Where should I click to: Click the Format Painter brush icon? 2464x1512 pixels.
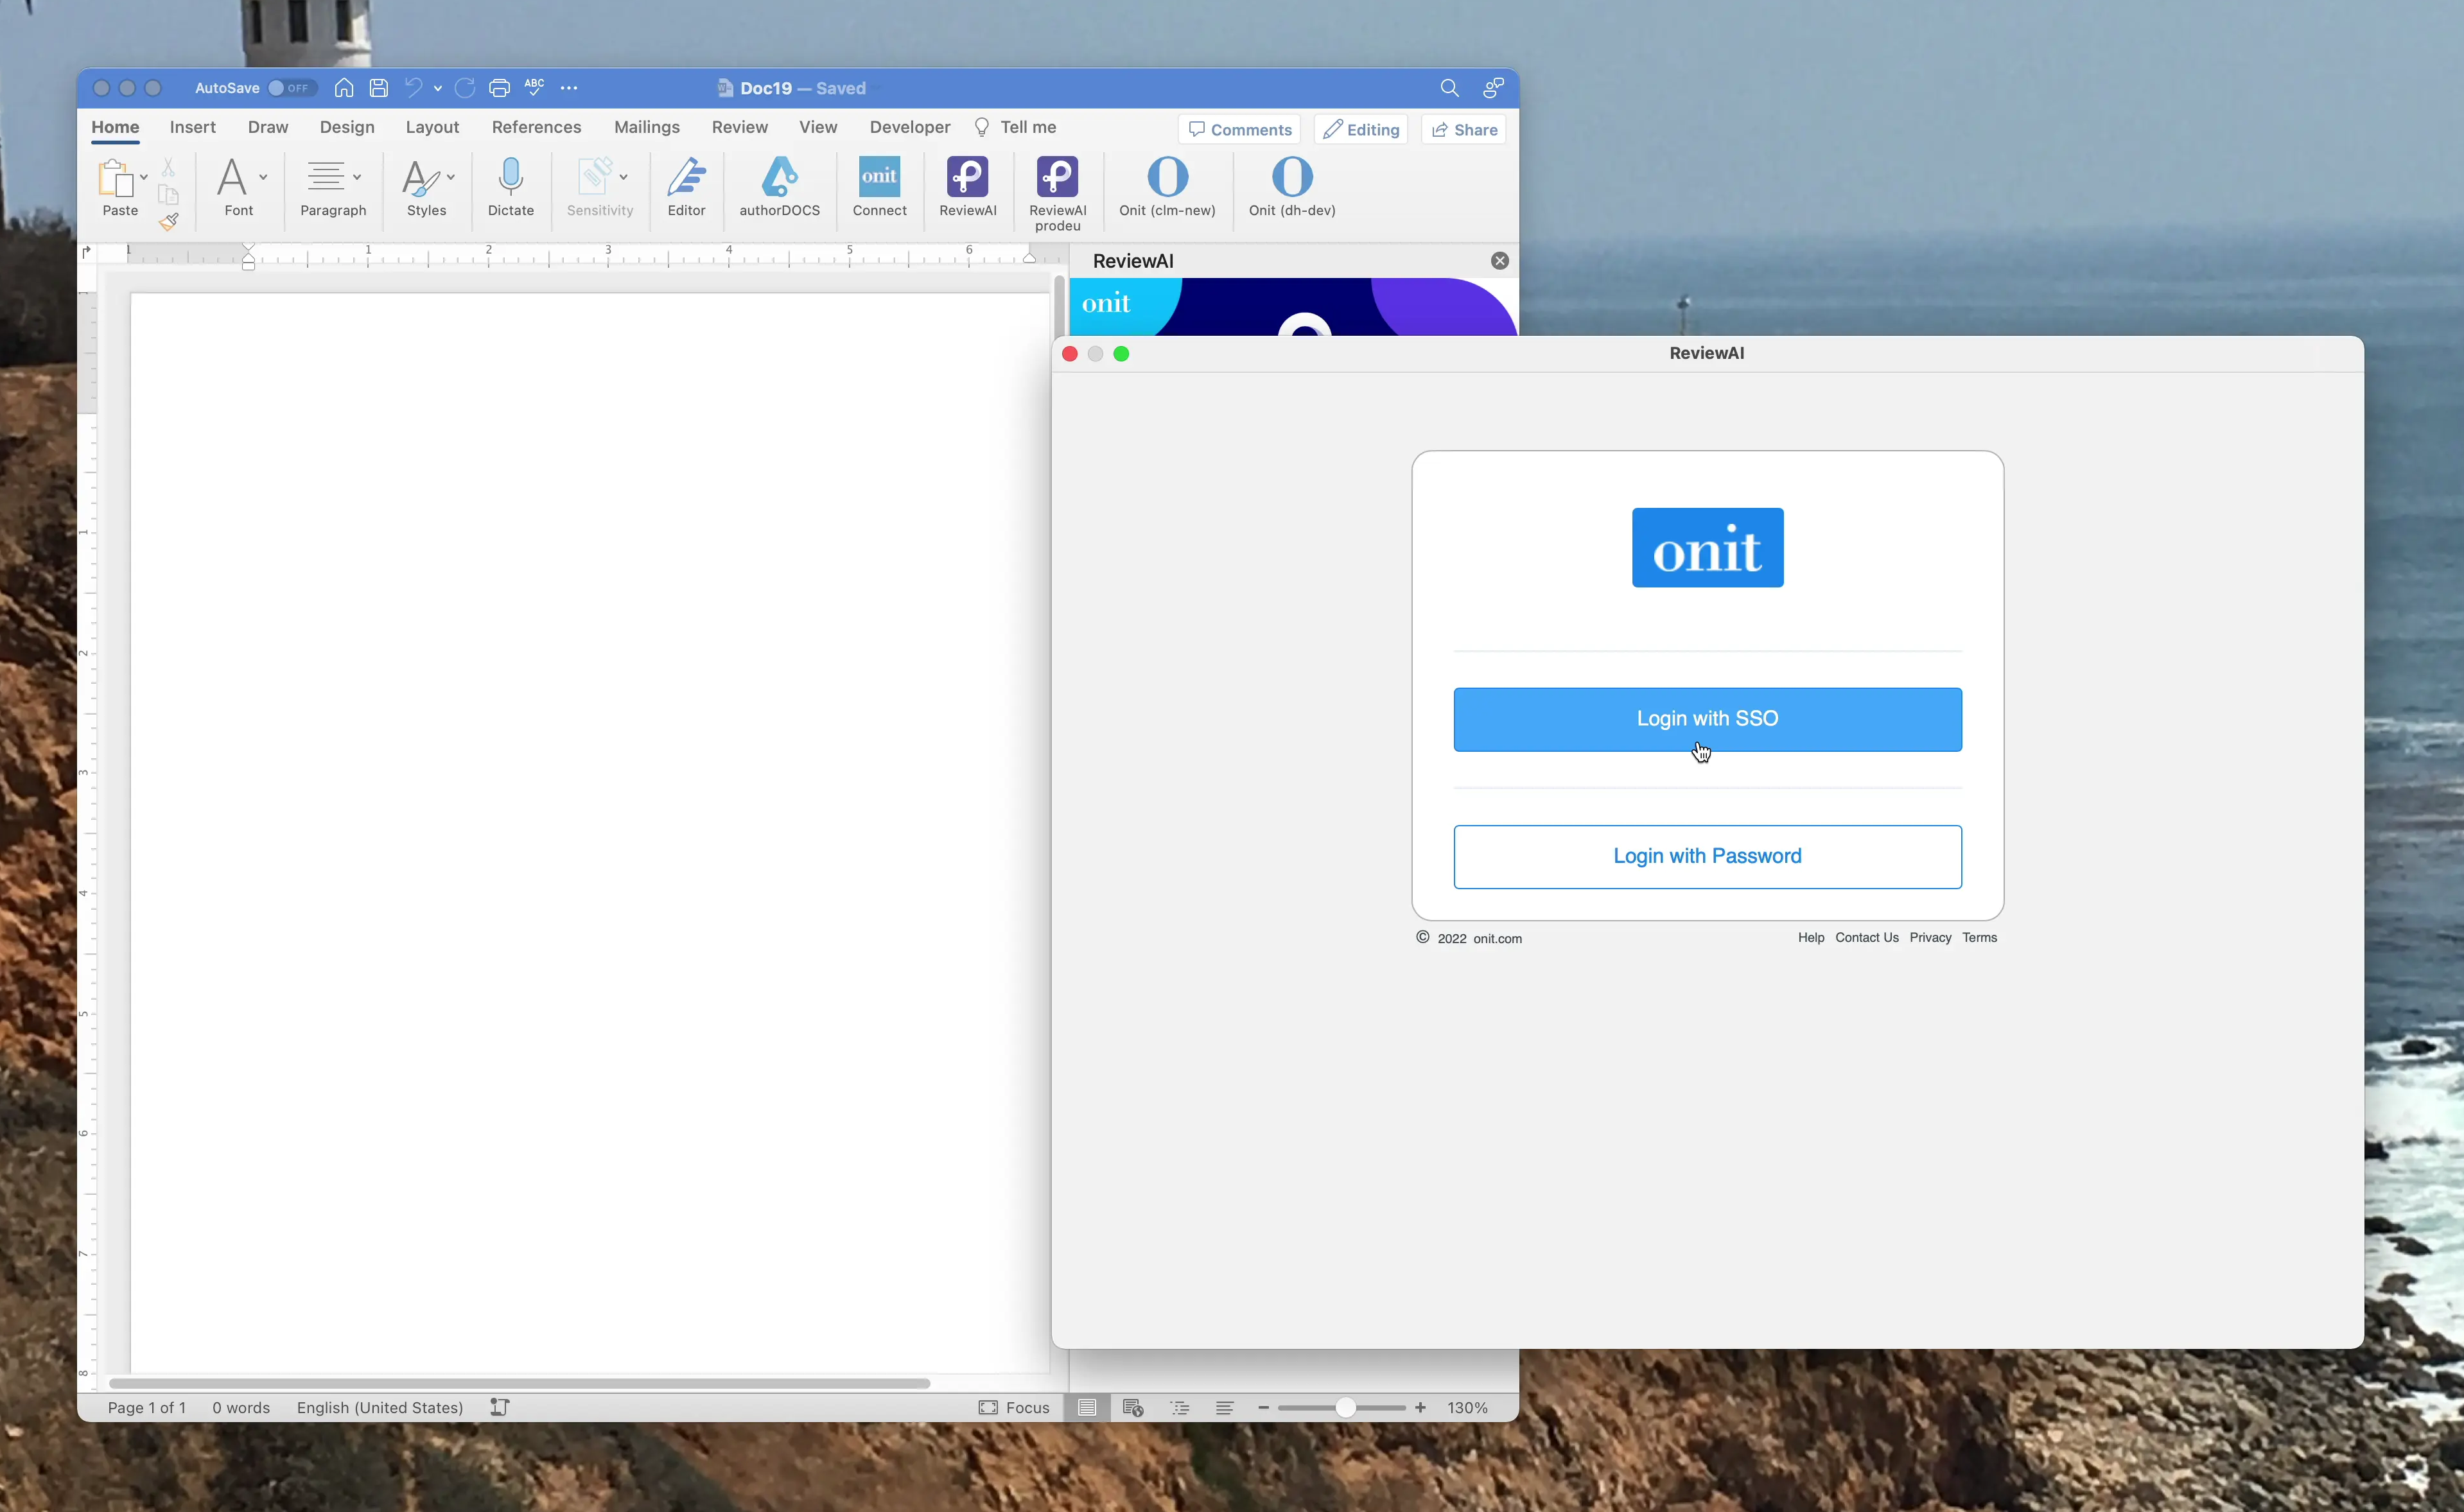[169, 221]
